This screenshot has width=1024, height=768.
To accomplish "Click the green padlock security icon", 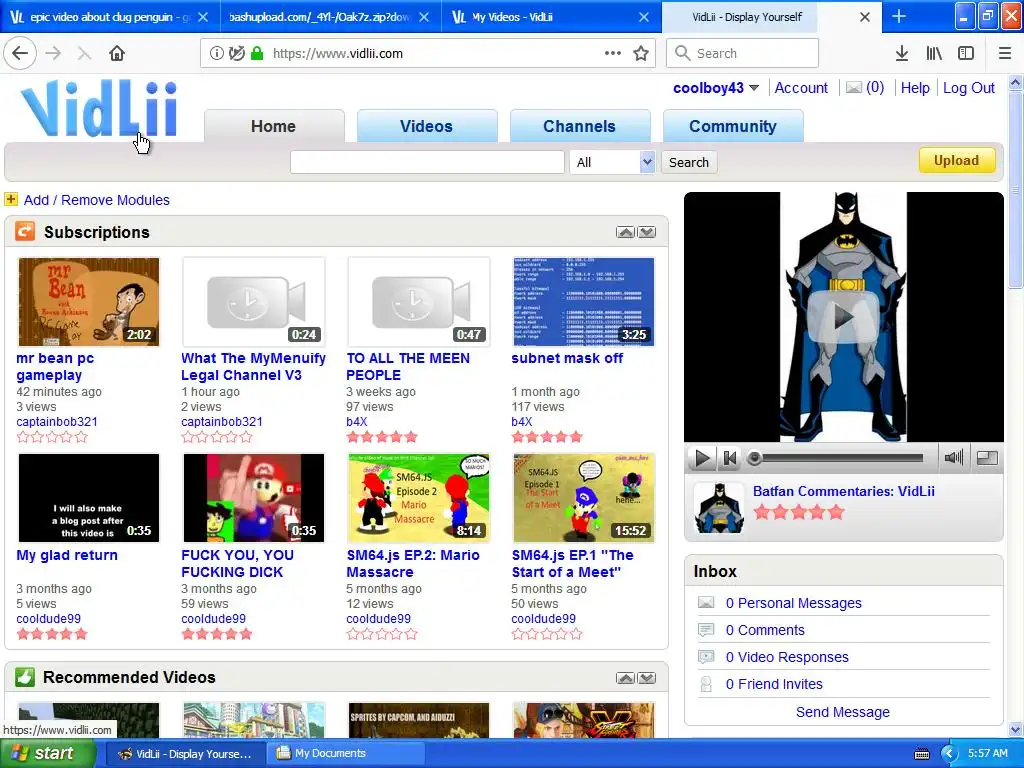I will (257, 54).
